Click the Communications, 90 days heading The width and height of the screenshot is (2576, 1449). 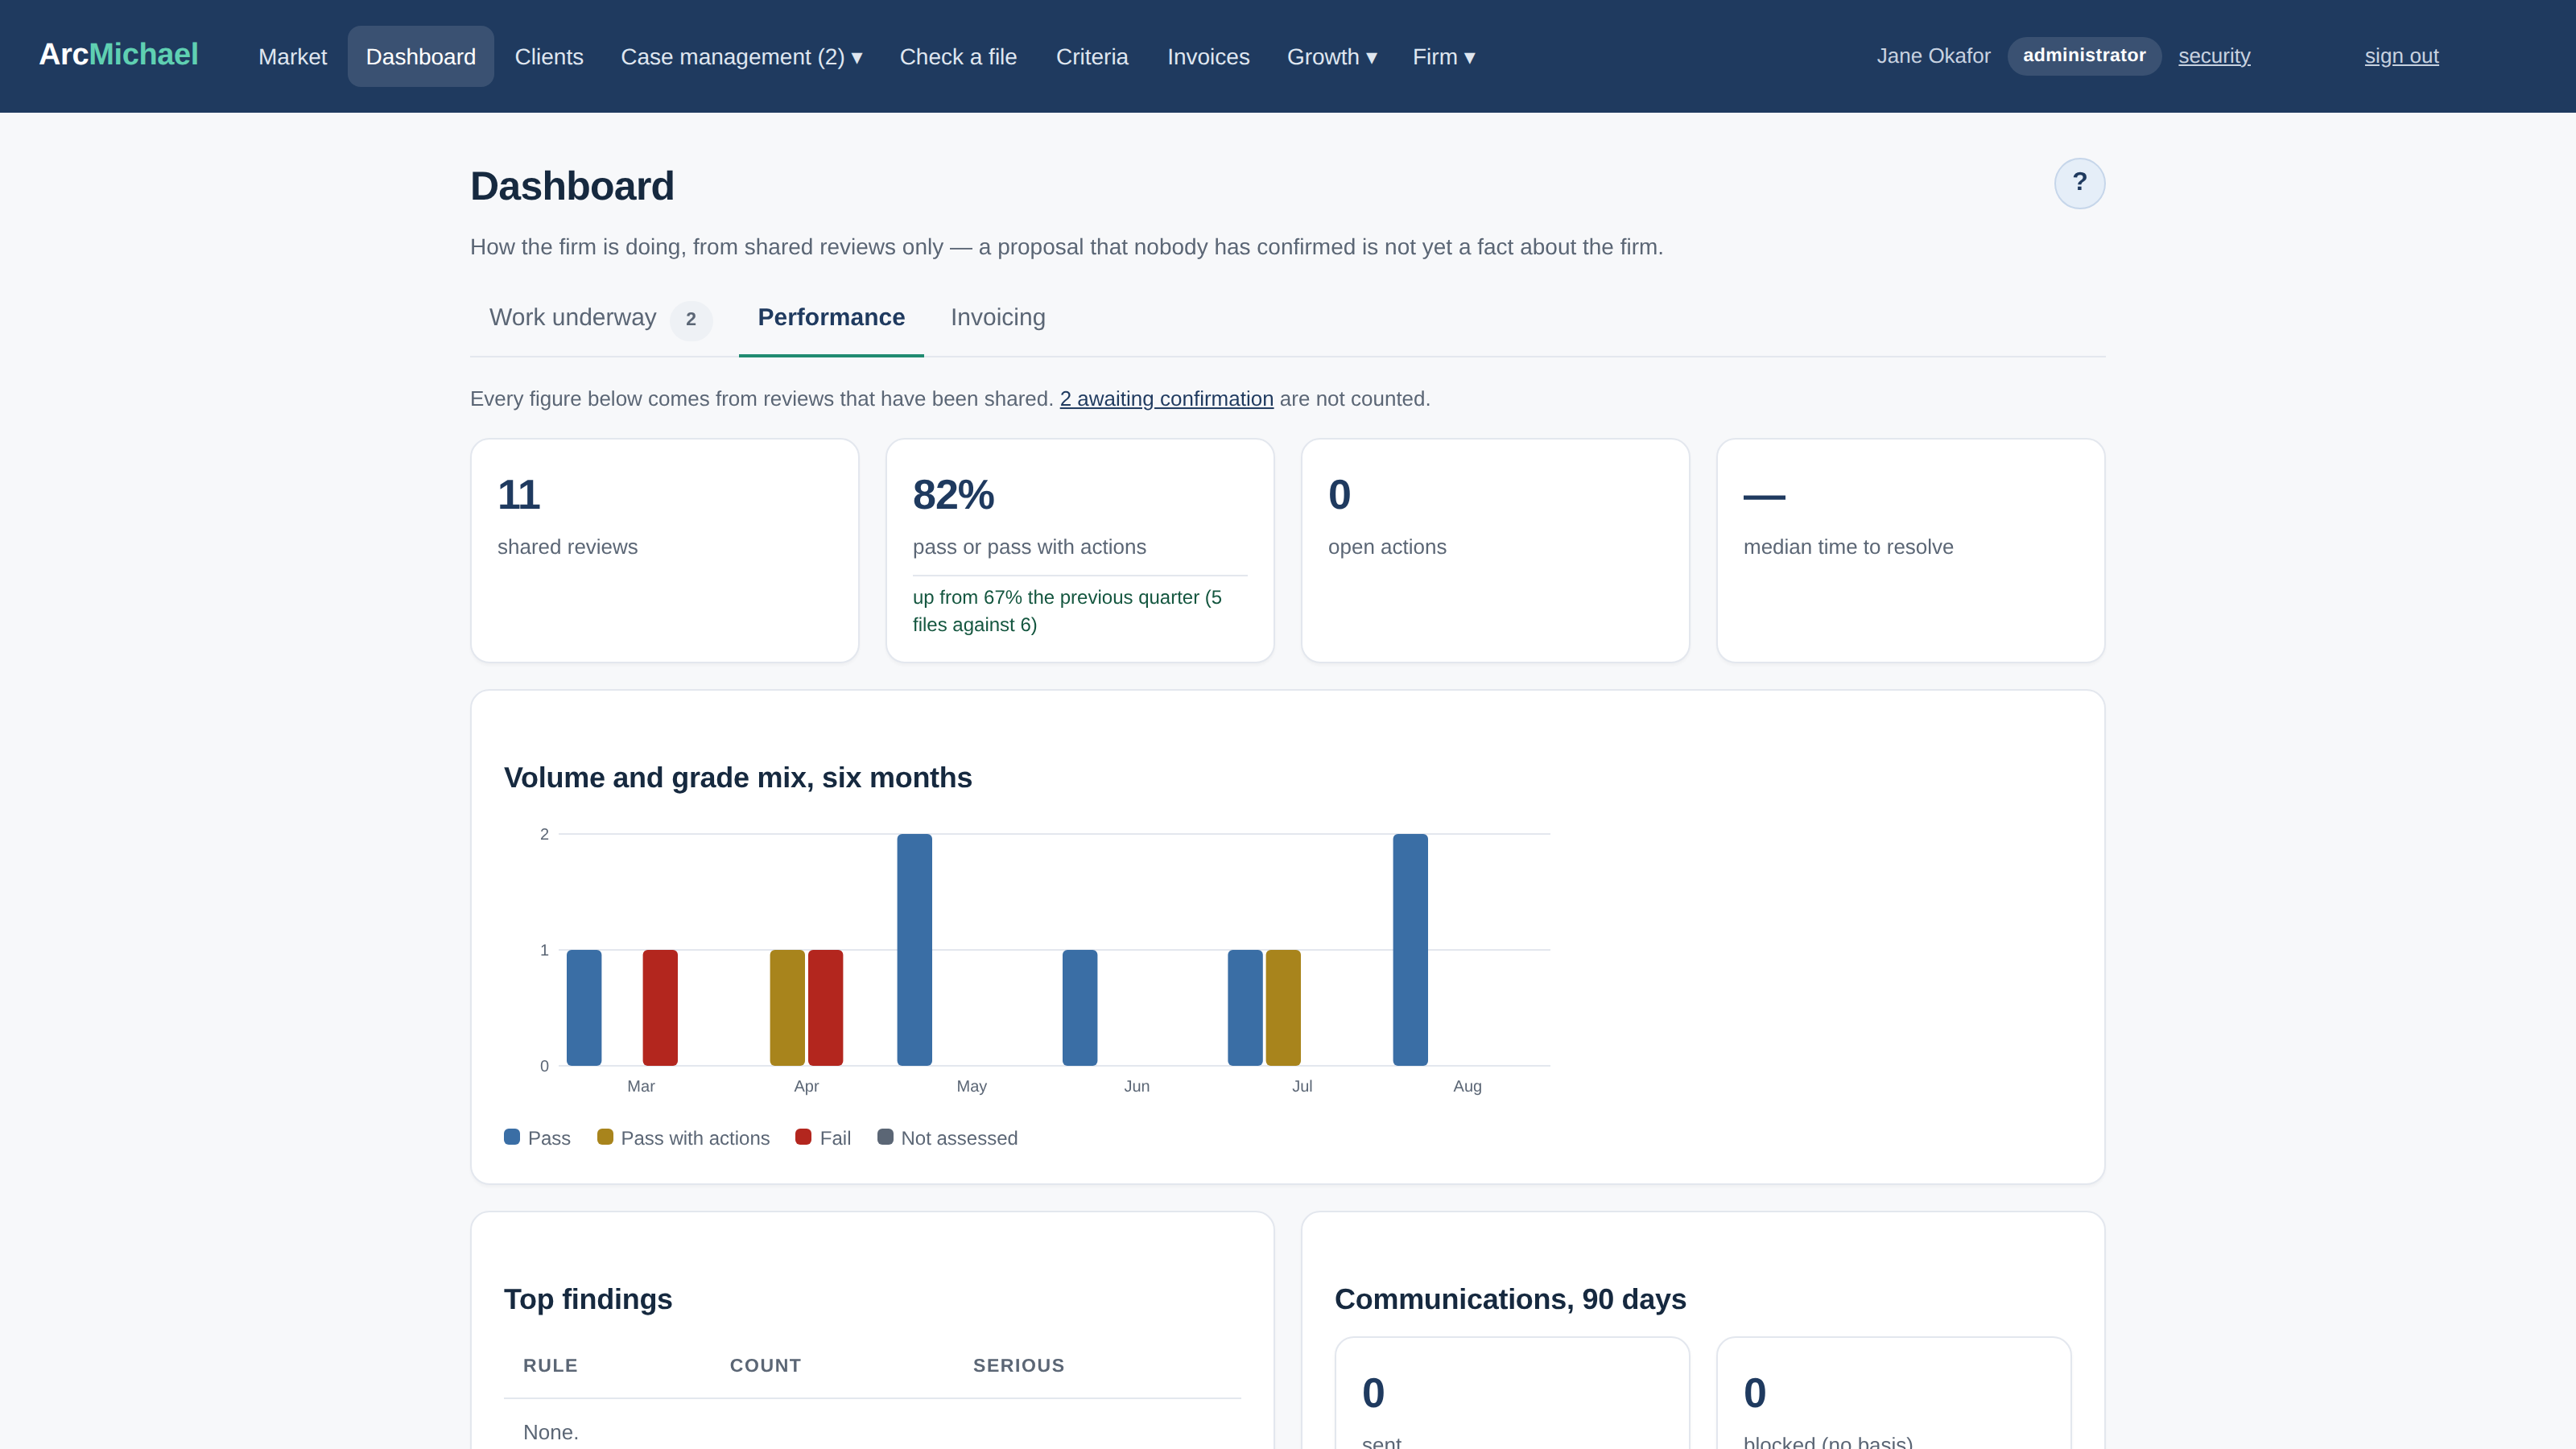pyautogui.click(x=1510, y=1299)
